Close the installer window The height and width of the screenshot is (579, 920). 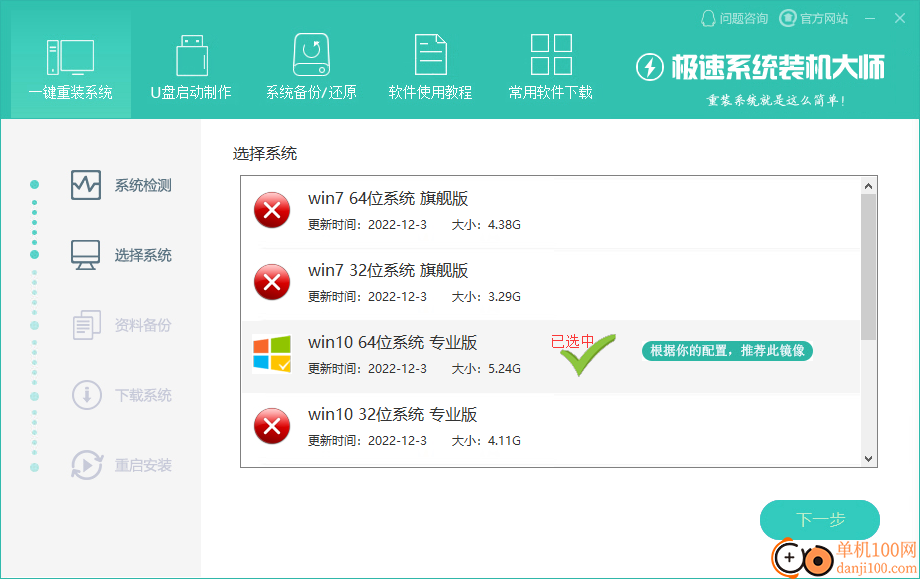pyautogui.click(x=900, y=19)
